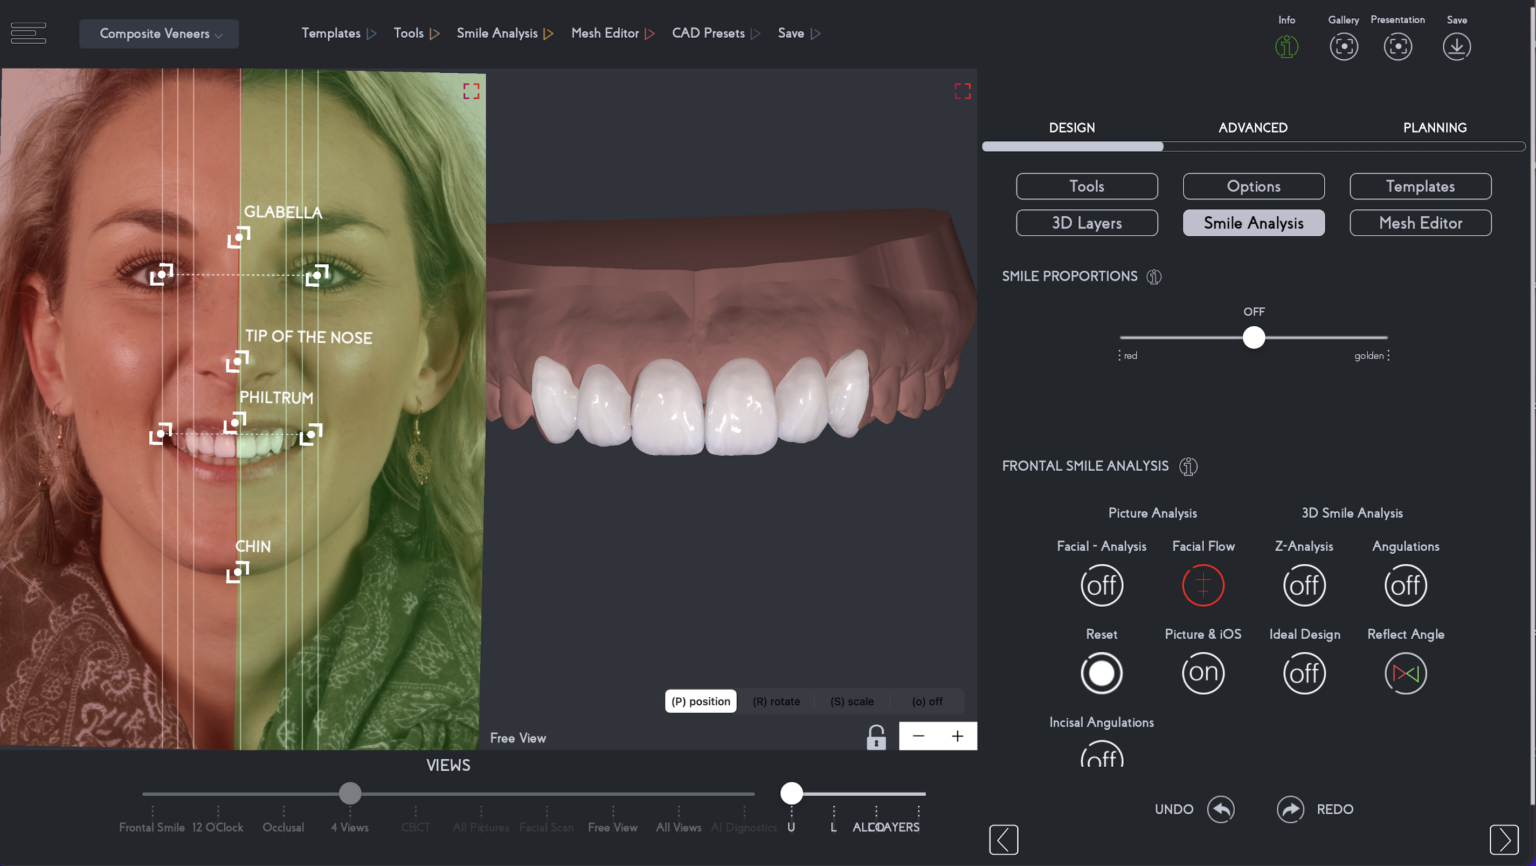Enable Ideal Design

pos(1304,673)
